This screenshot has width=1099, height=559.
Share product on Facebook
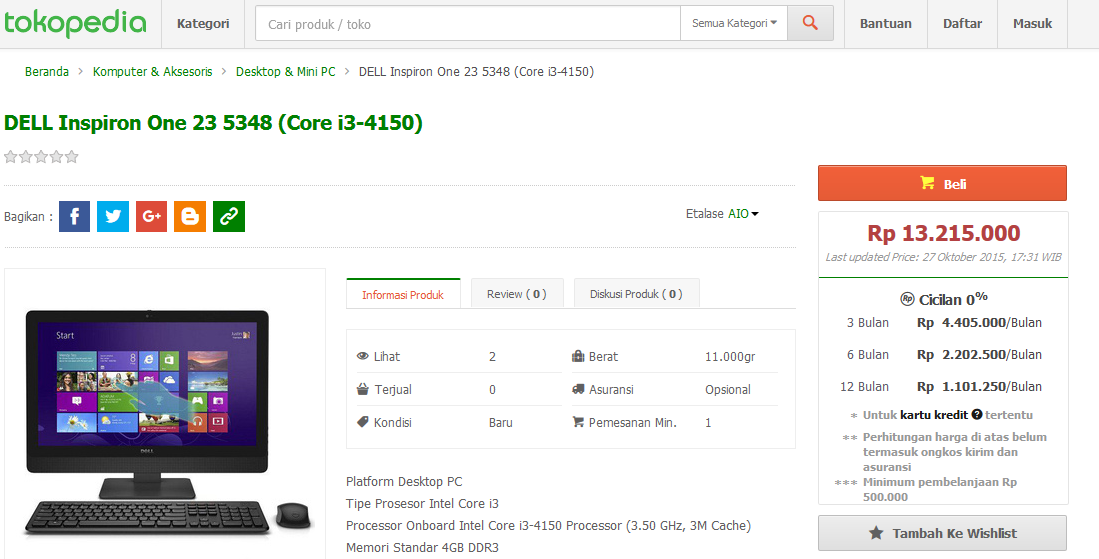coord(74,216)
